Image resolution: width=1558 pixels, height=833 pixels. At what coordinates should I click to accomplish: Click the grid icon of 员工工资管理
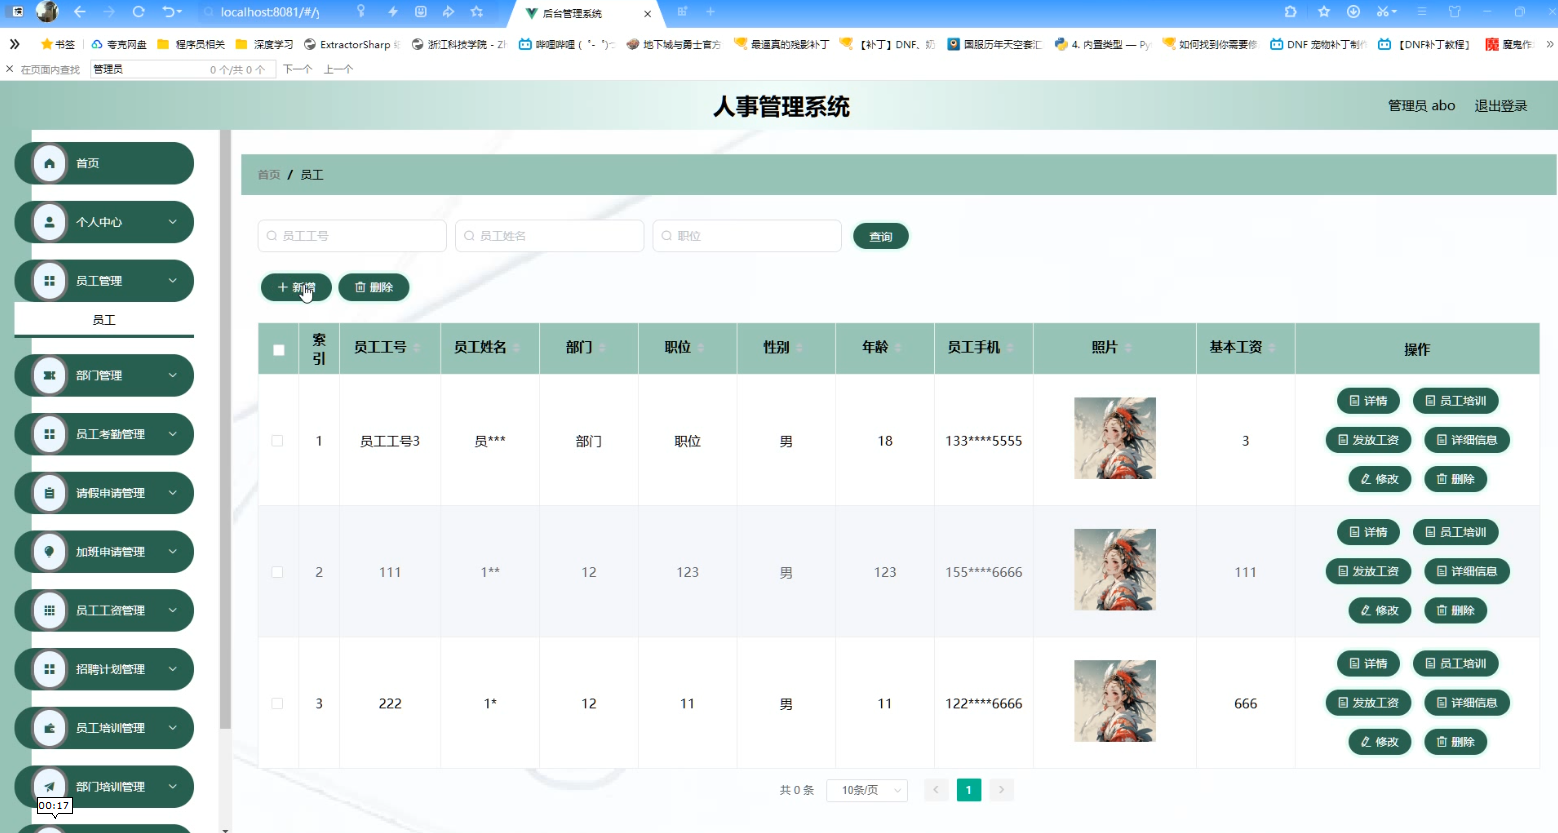tap(49, 610)
